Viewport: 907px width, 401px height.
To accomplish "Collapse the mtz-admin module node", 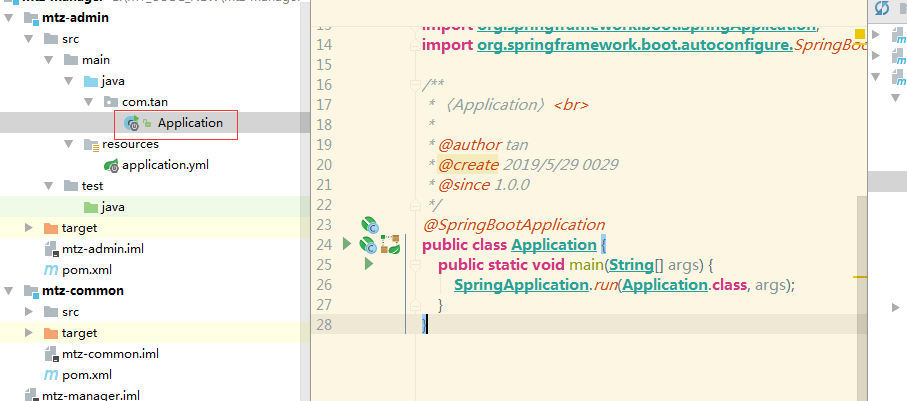I will click(x=8, y=18).
